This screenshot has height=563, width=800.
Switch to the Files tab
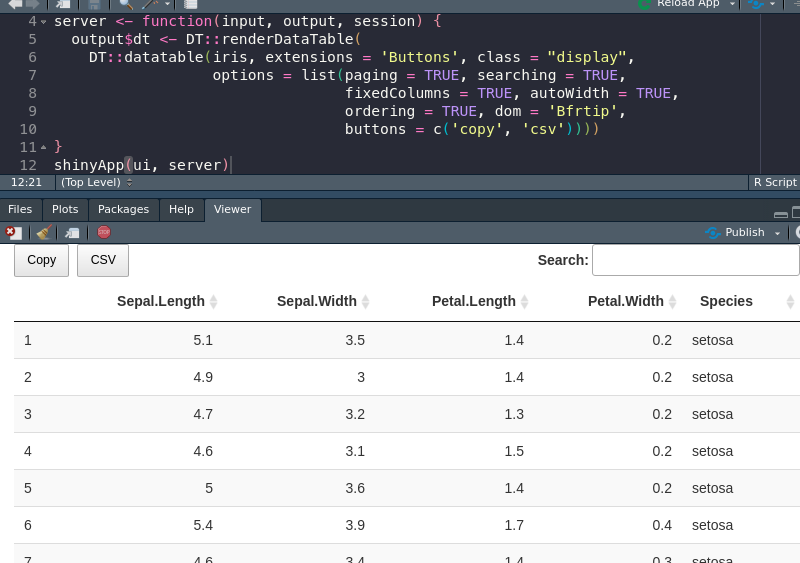click(x=20, y=209)
